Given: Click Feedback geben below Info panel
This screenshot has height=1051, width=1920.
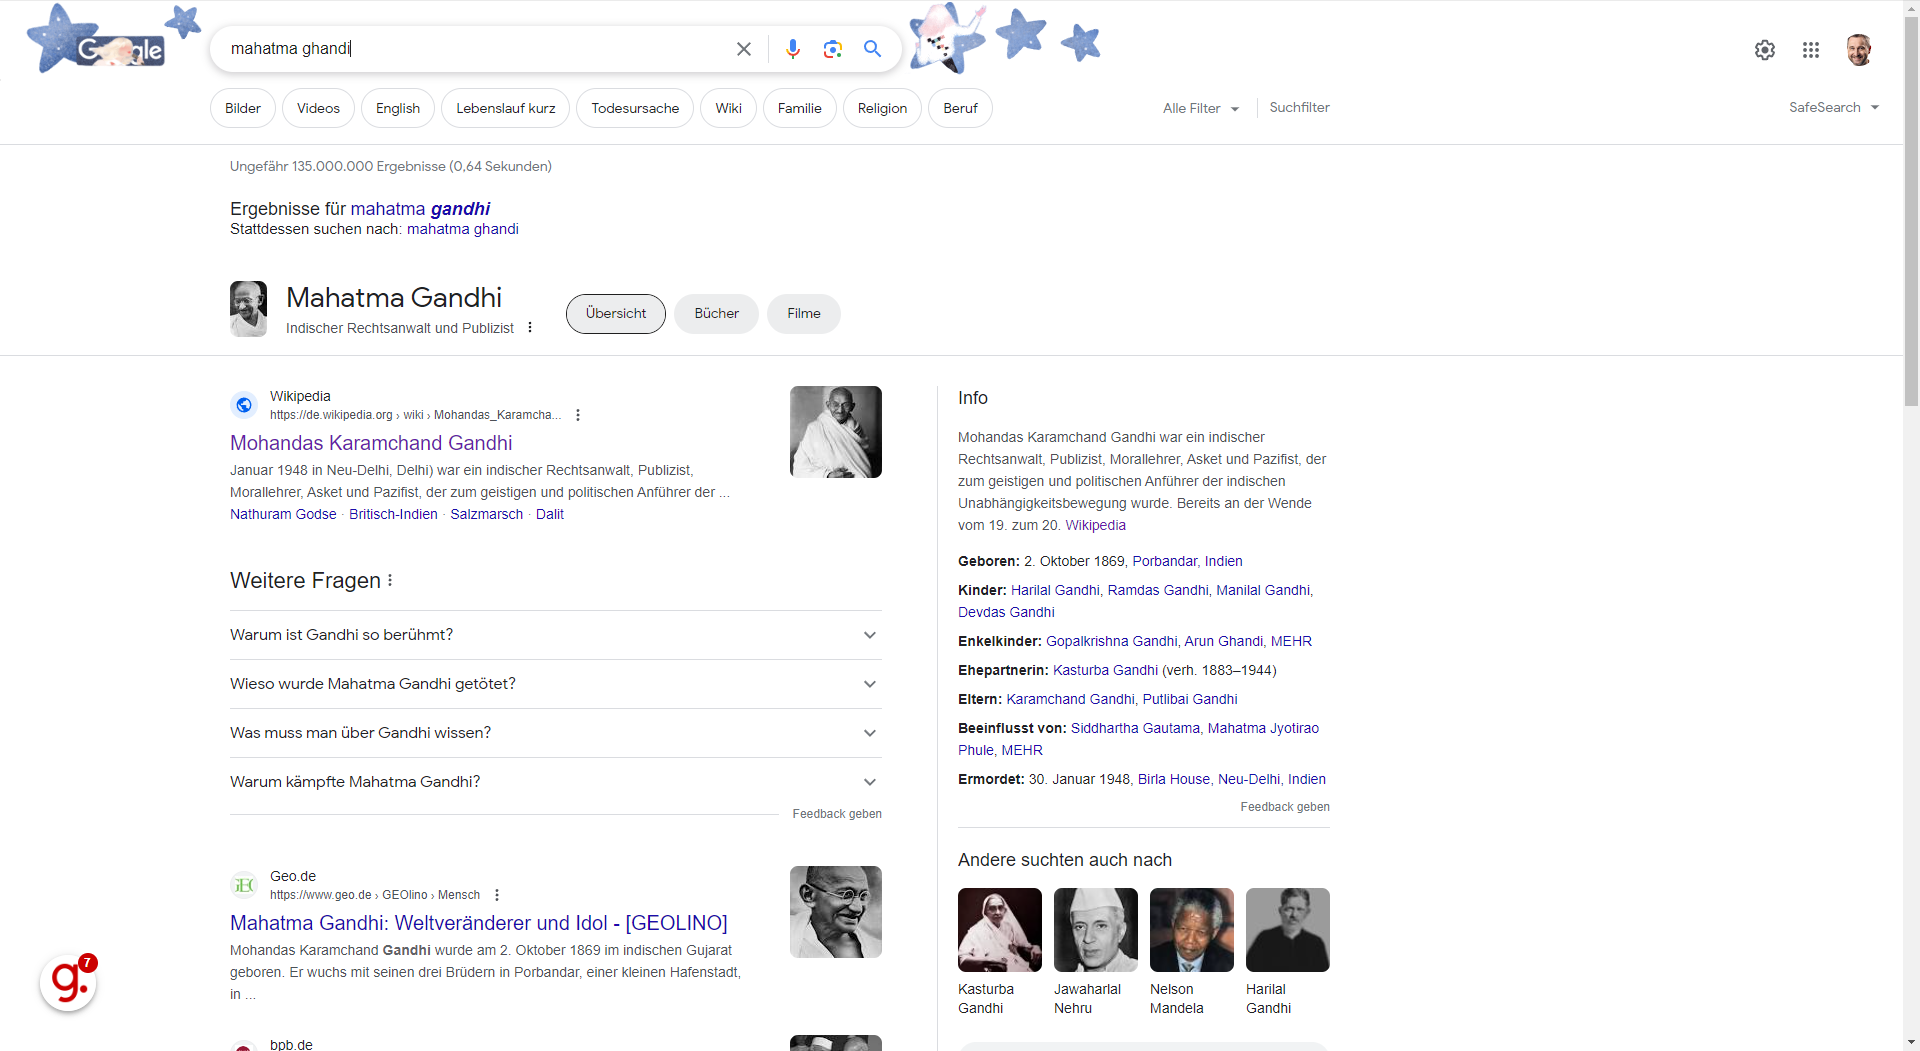Looking at the screenshot, I should pos(1285,807).
